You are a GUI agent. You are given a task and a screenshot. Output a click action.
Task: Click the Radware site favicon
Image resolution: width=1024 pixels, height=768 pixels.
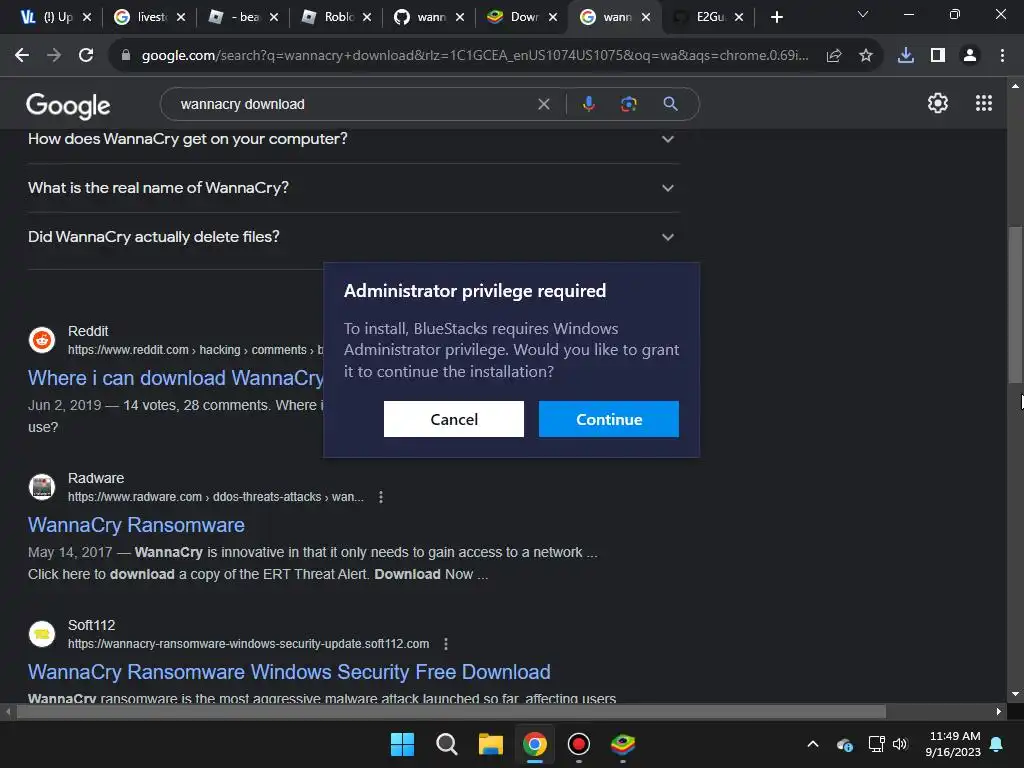coord(42,487)
